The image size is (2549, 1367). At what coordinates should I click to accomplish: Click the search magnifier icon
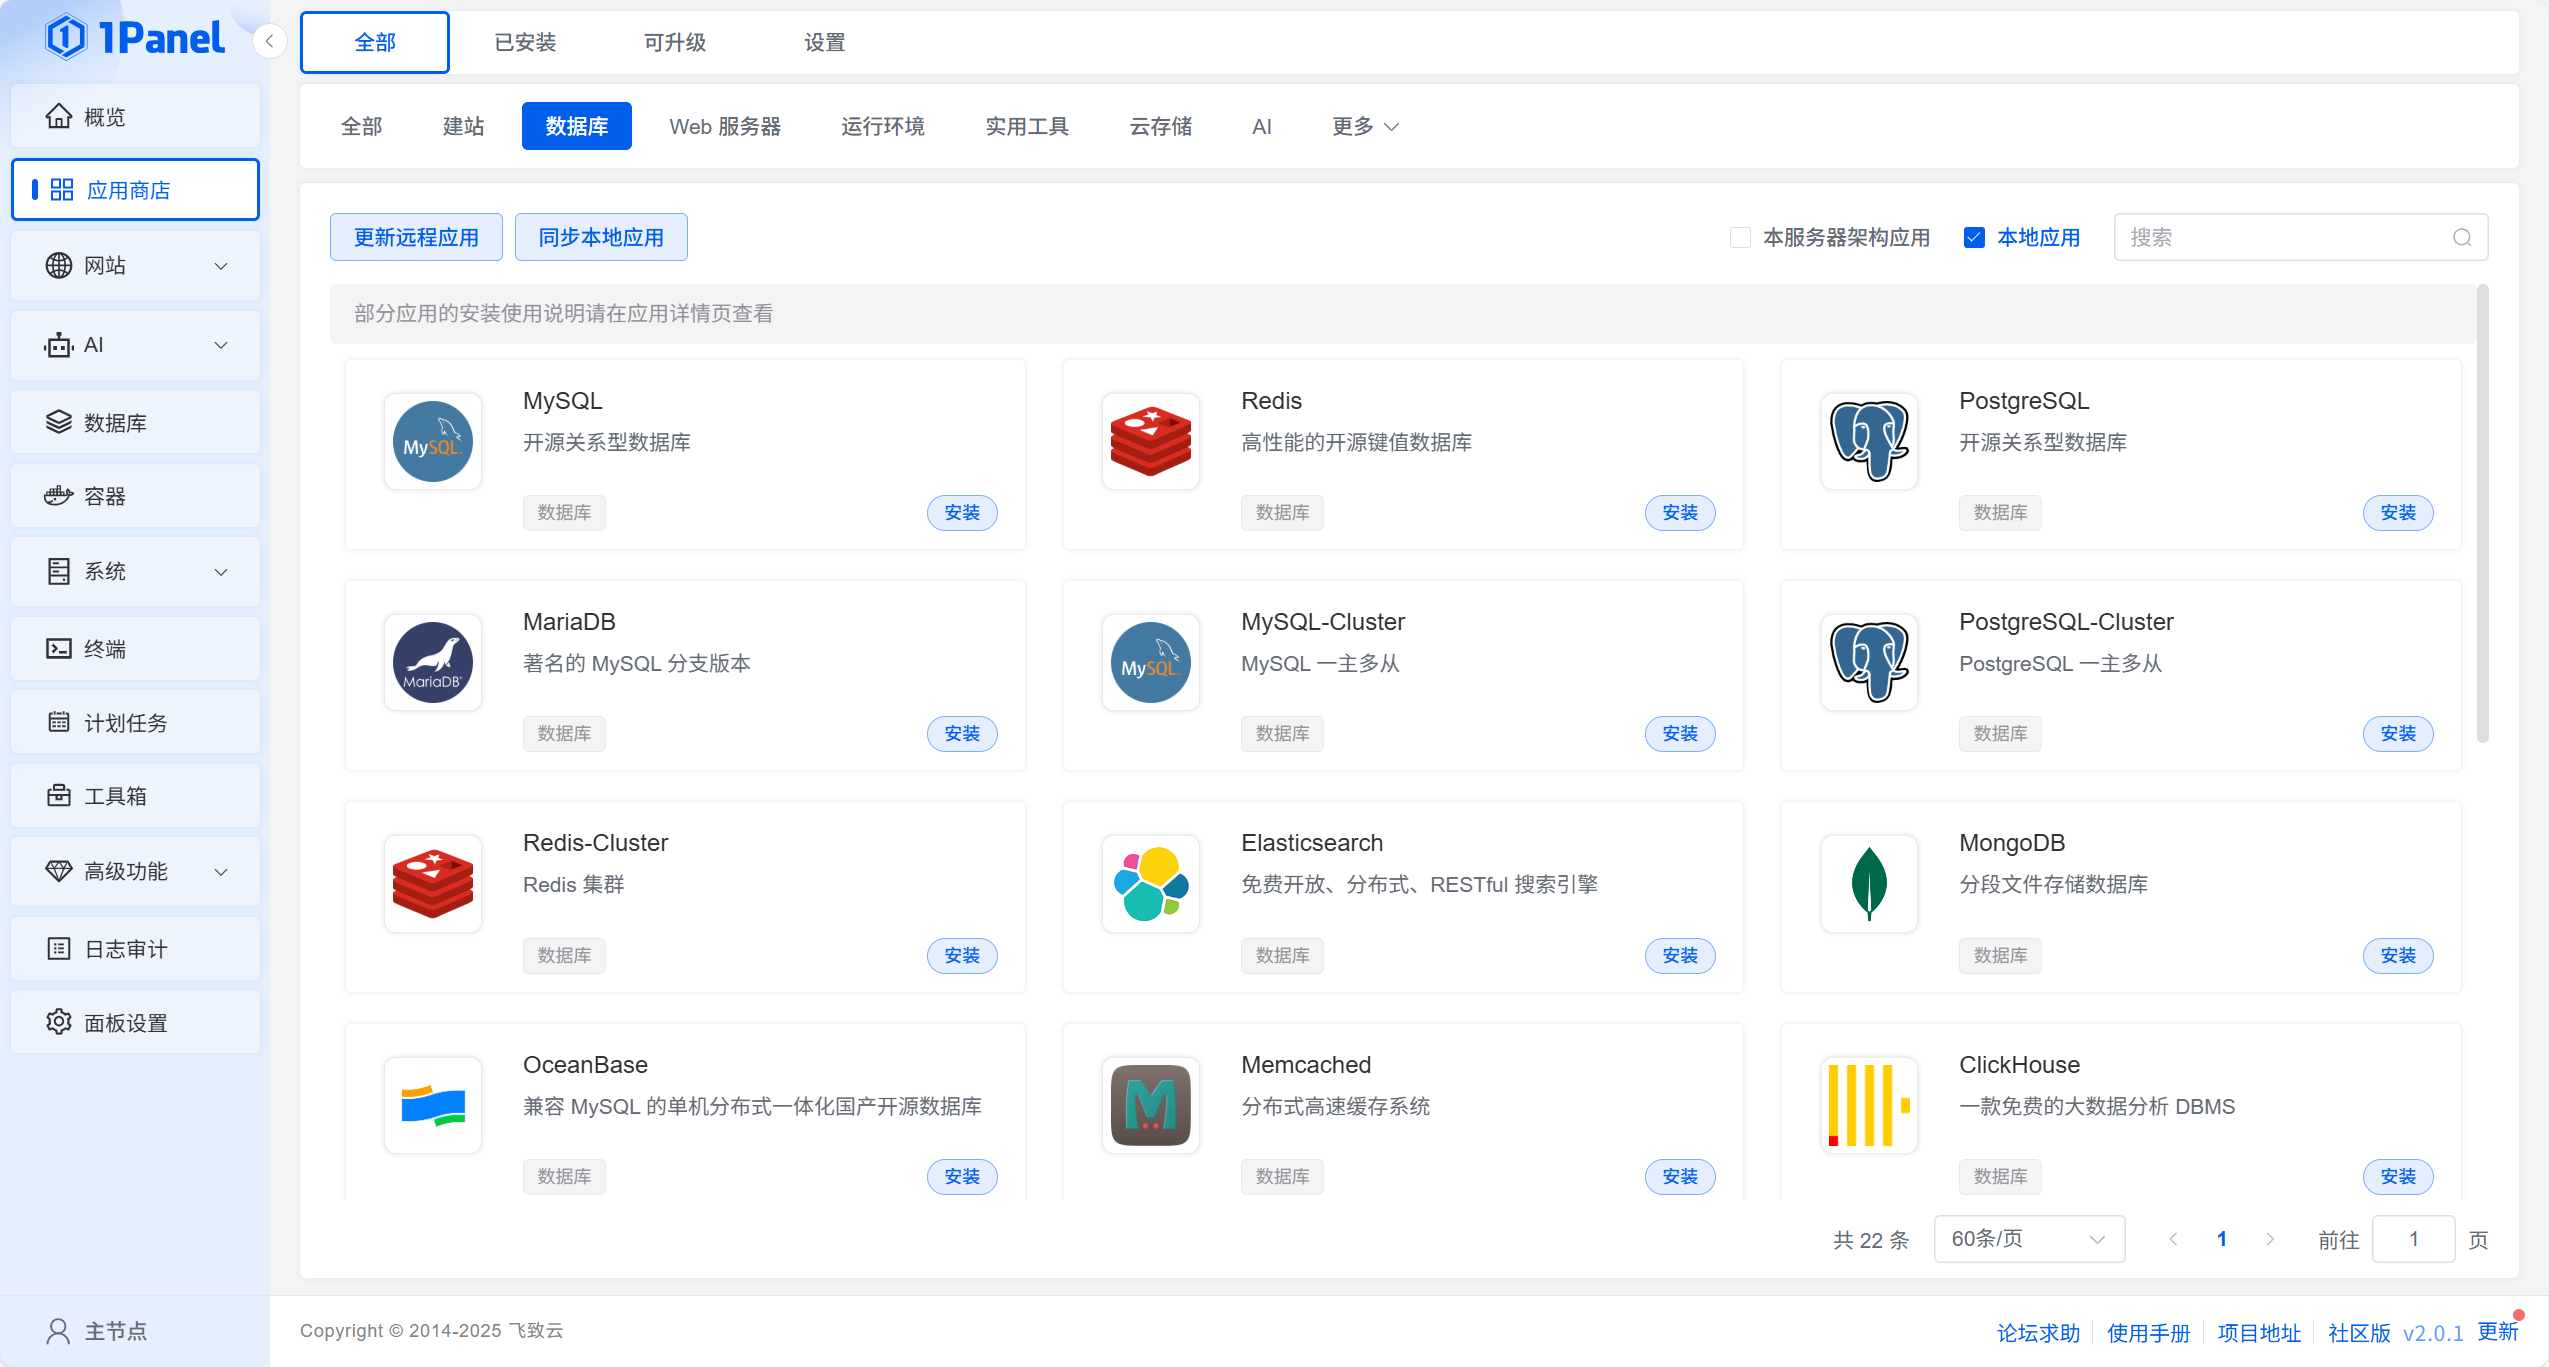click(x=2462, y=238)
